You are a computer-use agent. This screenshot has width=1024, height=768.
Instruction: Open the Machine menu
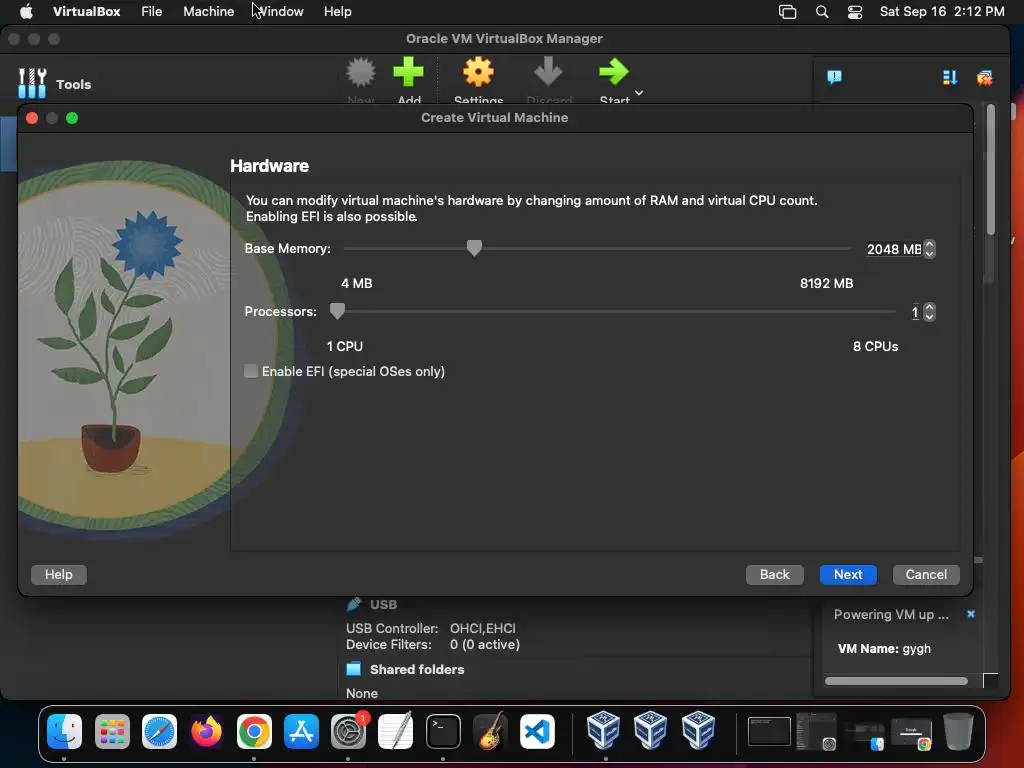208,11
